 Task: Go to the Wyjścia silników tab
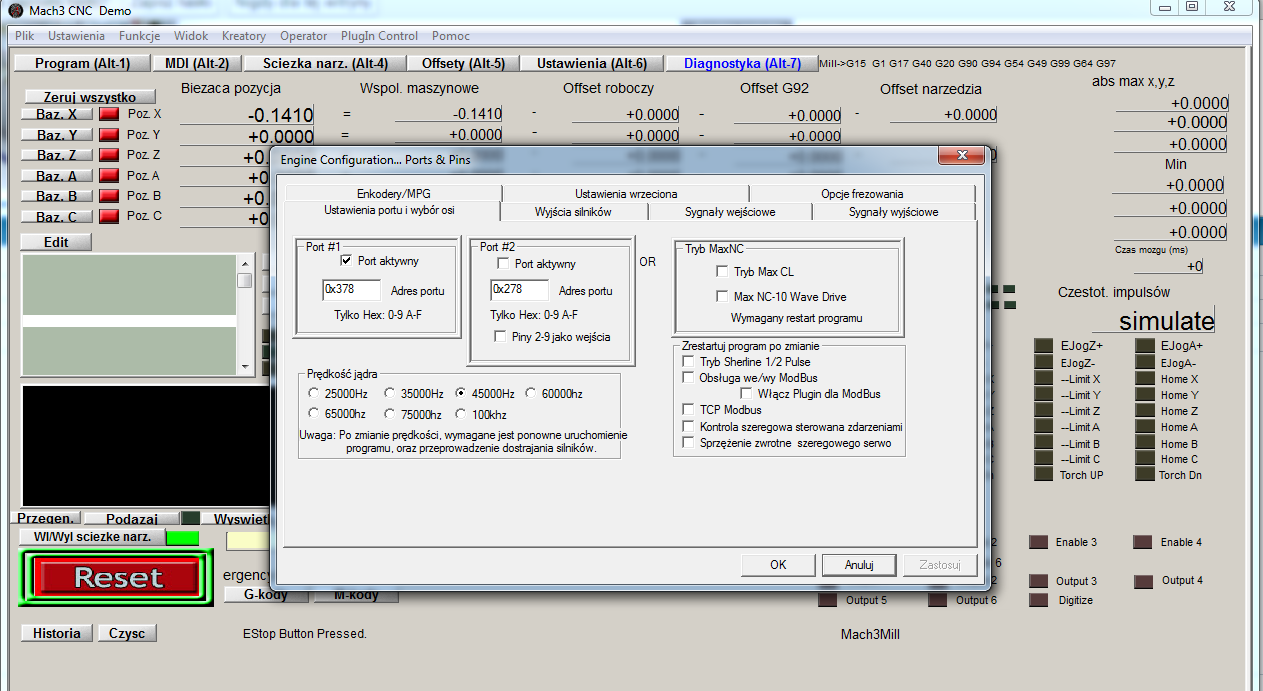tap(573, 212)
